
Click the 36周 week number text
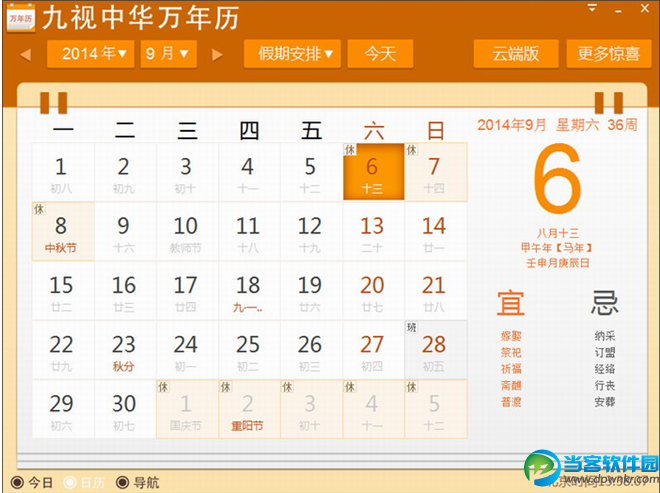tap(622, 125)
